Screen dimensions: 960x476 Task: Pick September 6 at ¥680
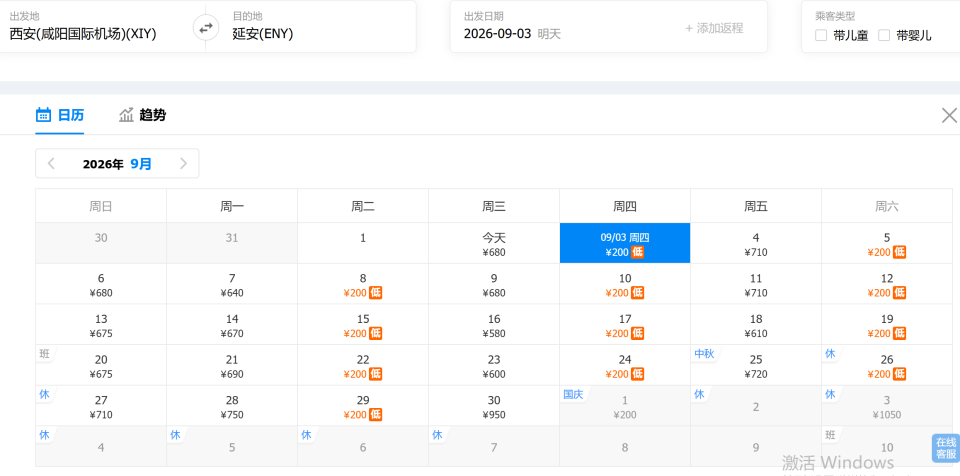(101, 284)
